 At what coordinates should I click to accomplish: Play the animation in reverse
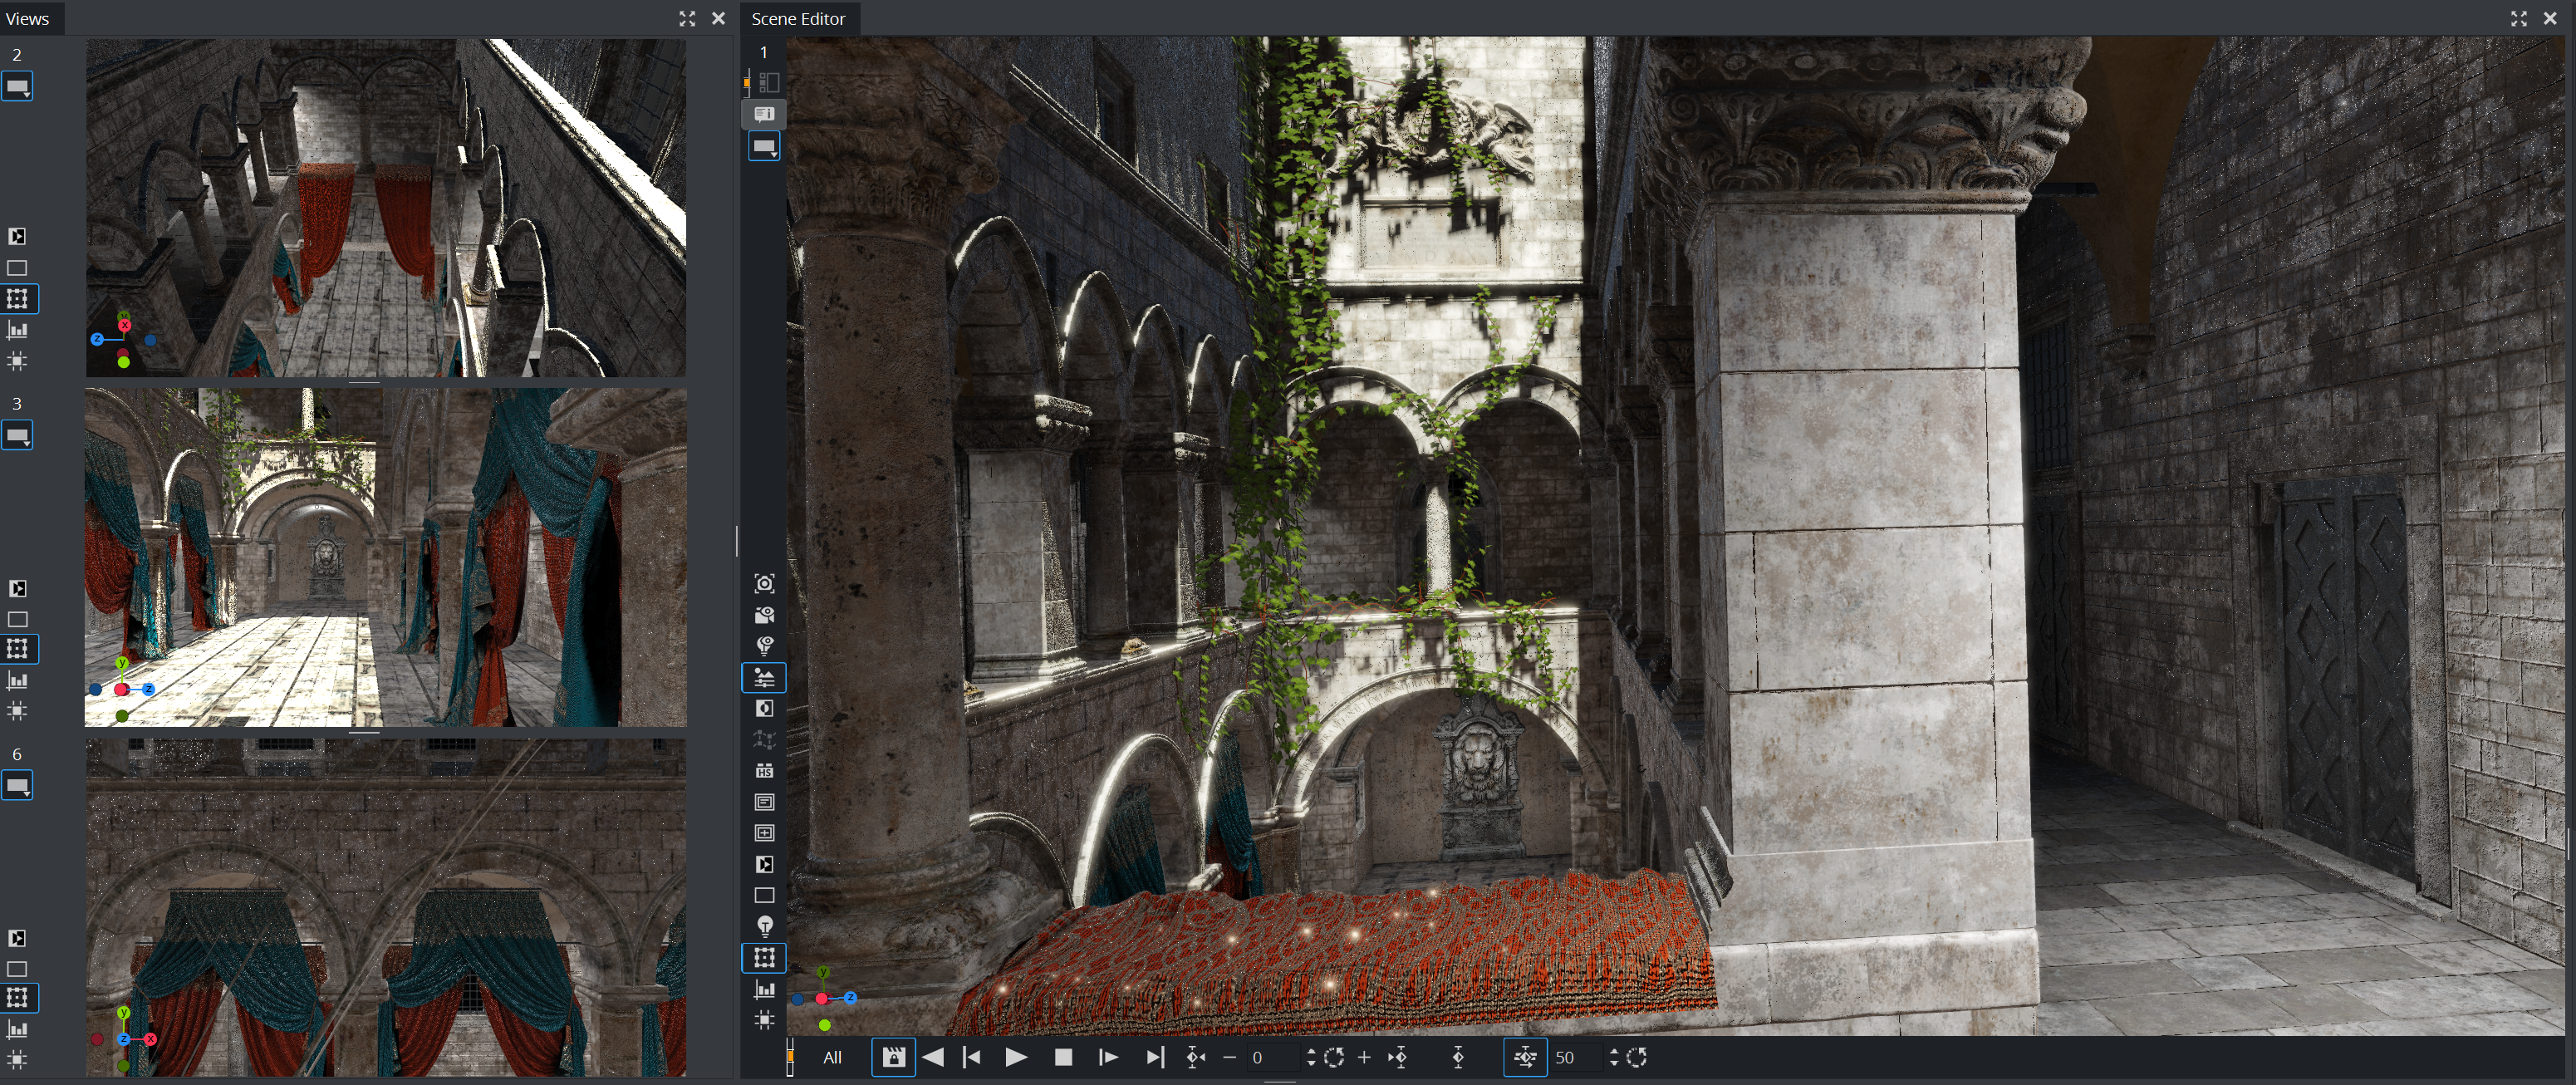pyautogui.click(x=933, y=1057)
